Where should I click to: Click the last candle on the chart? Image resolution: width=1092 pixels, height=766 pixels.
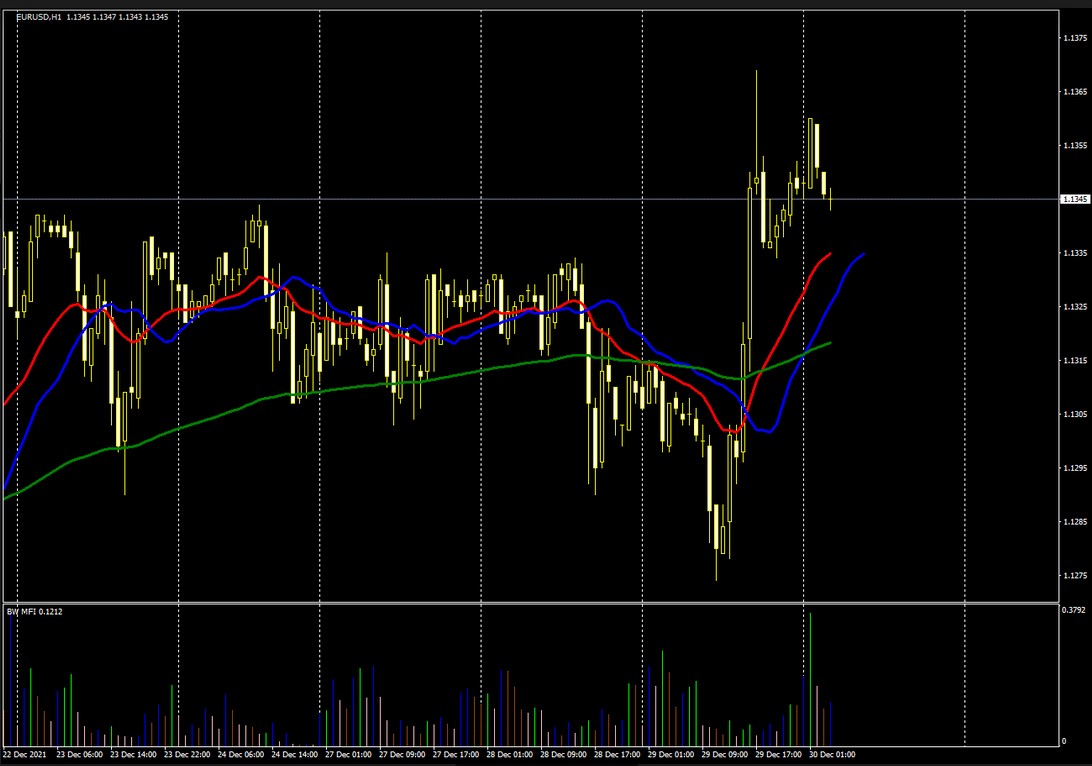coord(831,196)
